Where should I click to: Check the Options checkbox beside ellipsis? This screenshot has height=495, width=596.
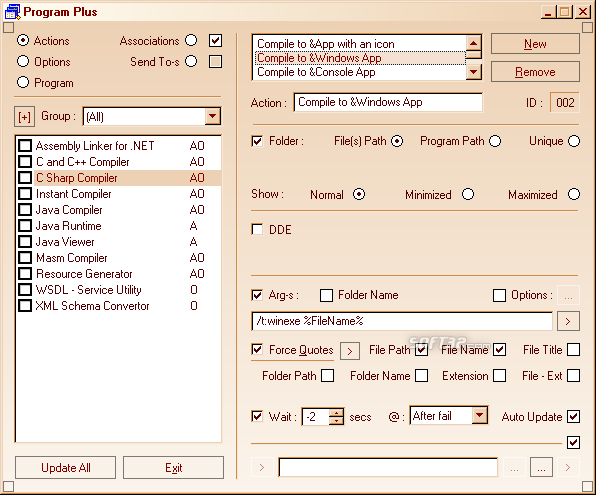pyautogui.click(x=499, y=295)
